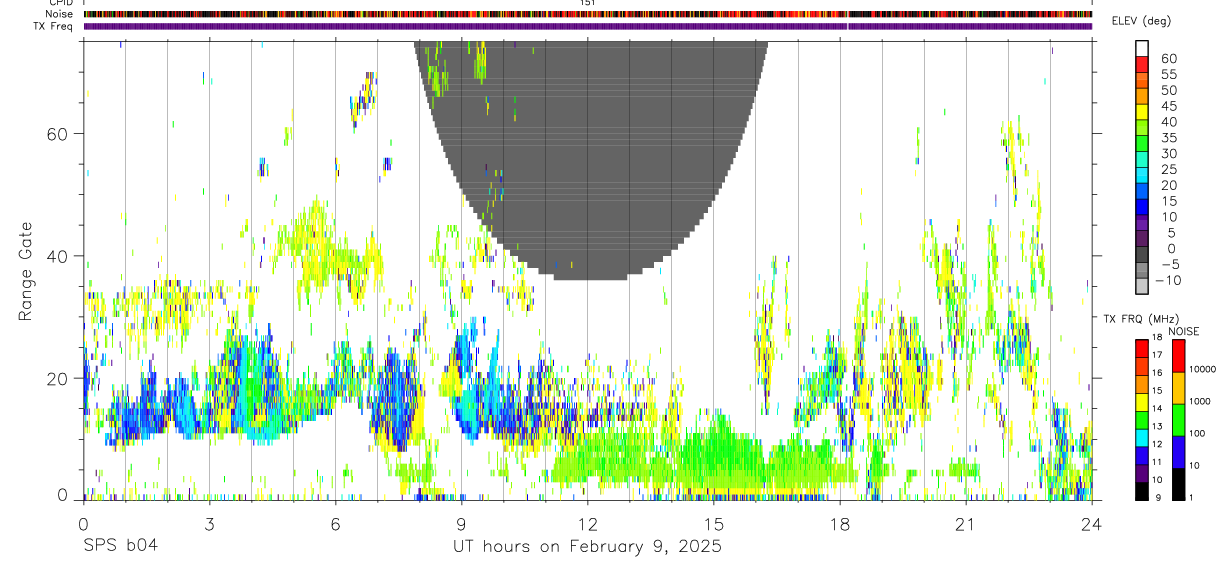Click x-axis tick label '21'

966,523
